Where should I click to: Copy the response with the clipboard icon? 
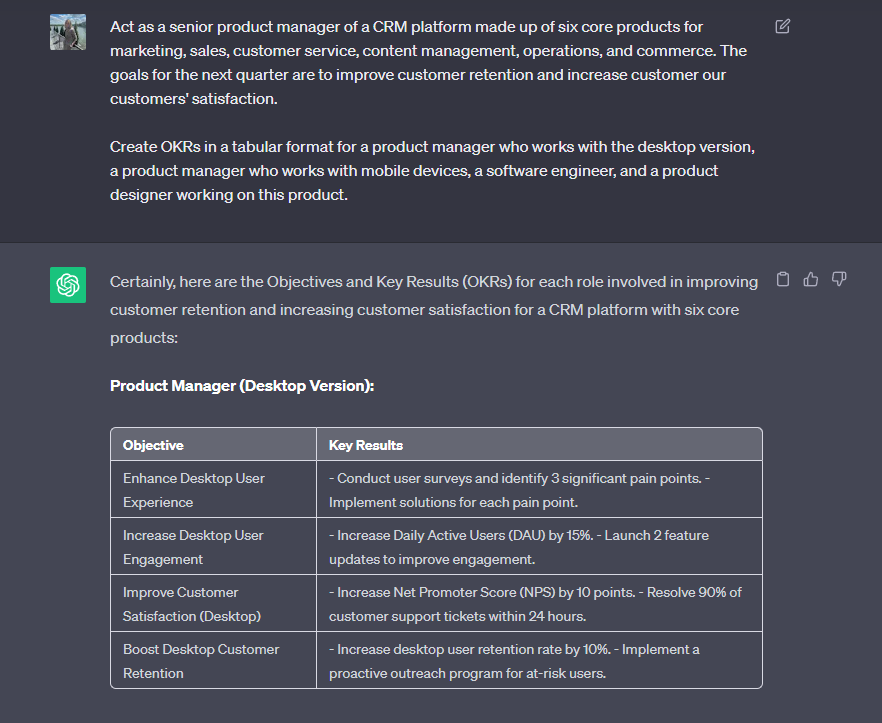(x=783, y=280)
